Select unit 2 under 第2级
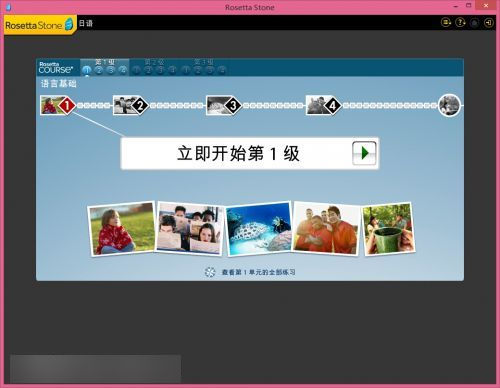 click(x=148, y=70)
